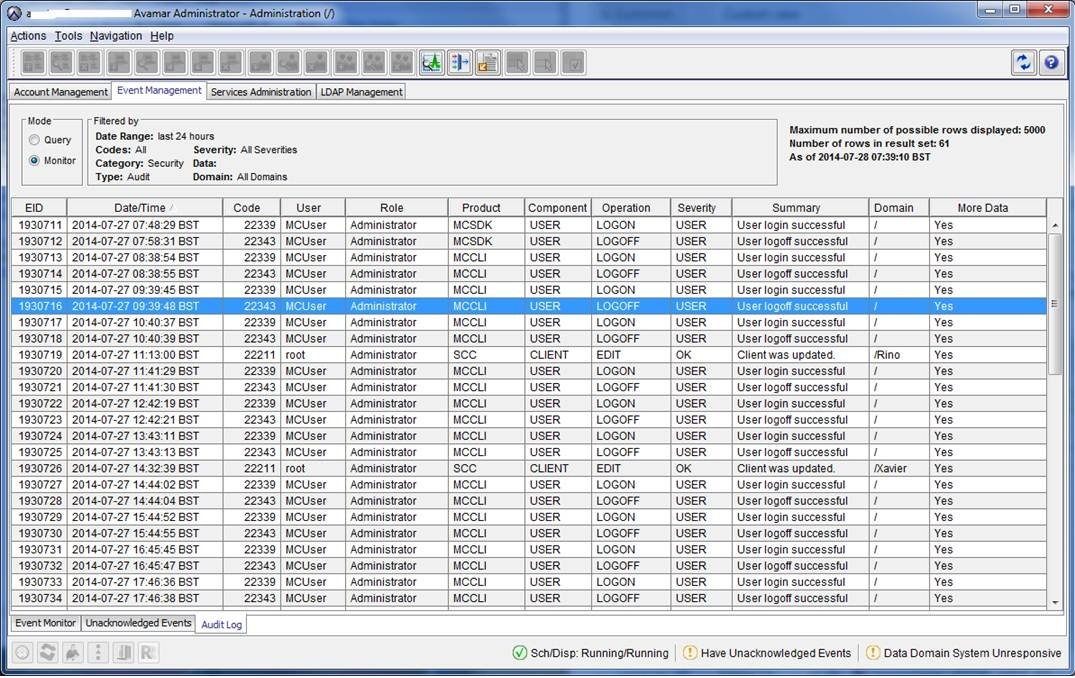The width and height of the screenshot is (1075, 678).
Task: Click the vertical scrollbar thumb of event table
Action: coord(1054,304)
